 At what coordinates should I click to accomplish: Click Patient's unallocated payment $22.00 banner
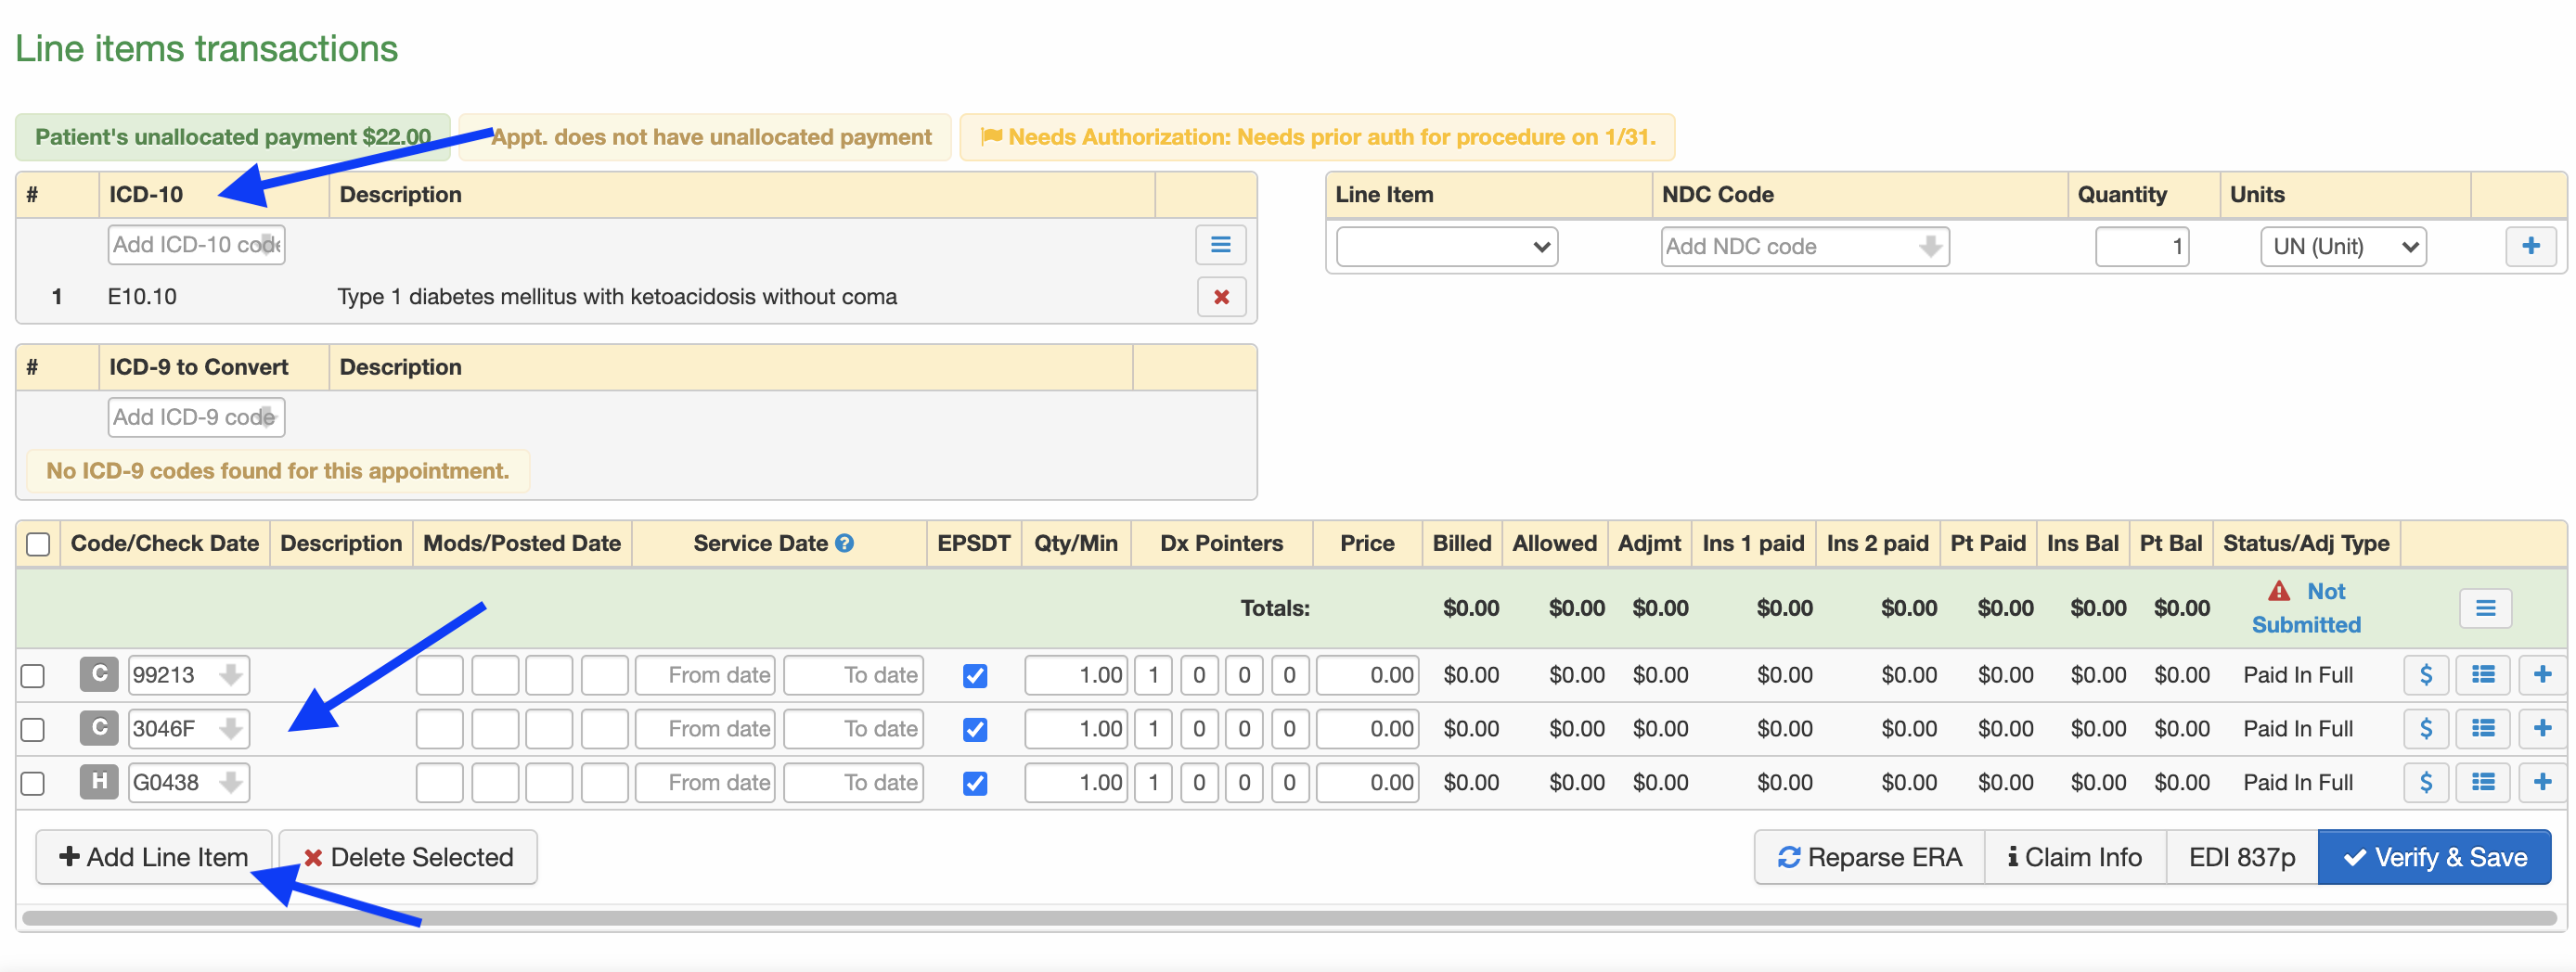(x=233, y=137)
